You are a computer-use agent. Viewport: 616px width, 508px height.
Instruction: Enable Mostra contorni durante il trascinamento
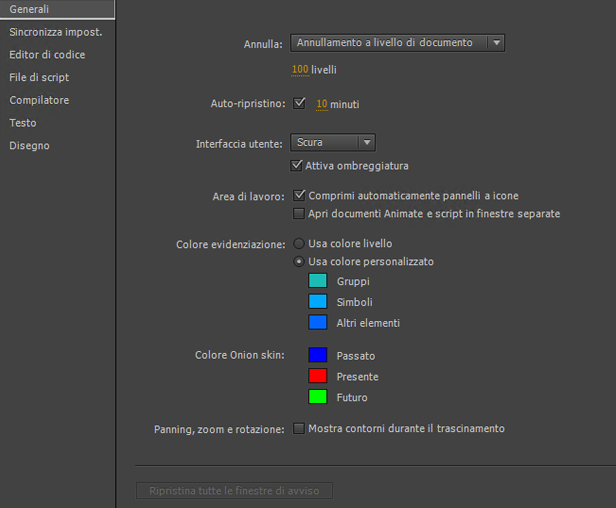point(299,429)
